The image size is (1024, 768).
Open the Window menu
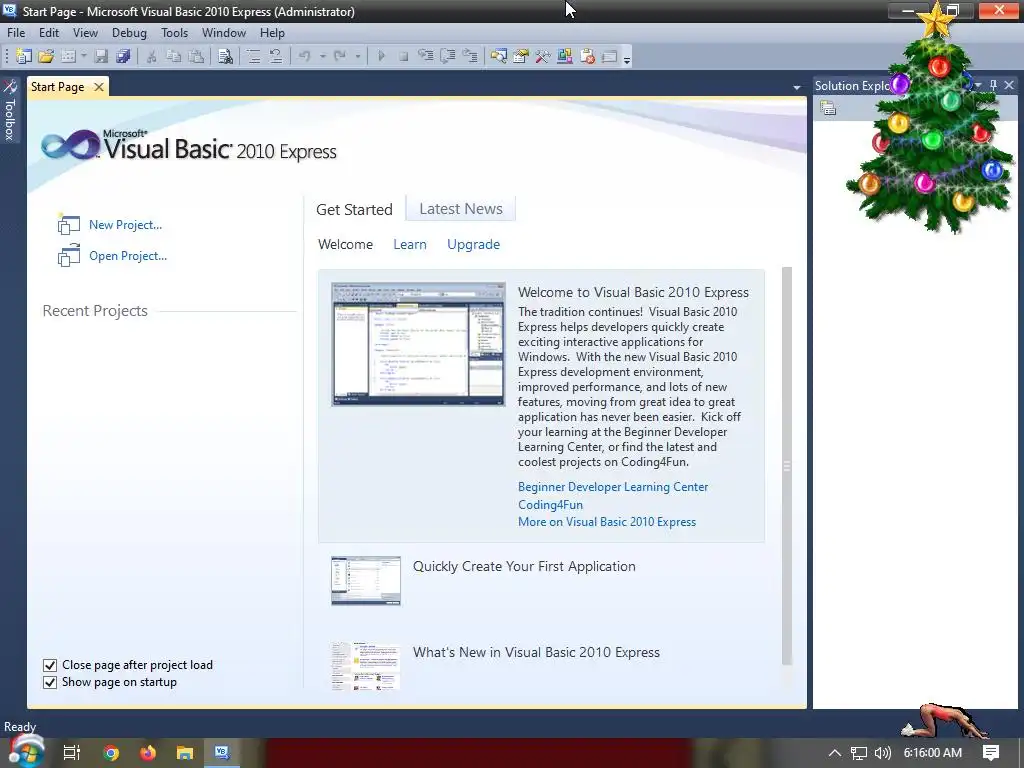click(224, 33)
